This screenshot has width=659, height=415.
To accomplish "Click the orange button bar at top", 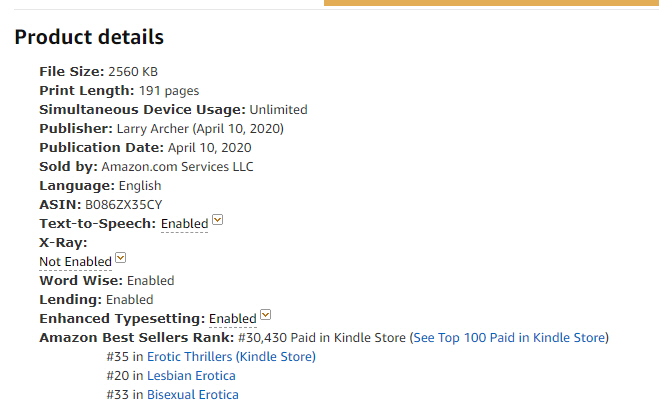I will click(490, 3).
